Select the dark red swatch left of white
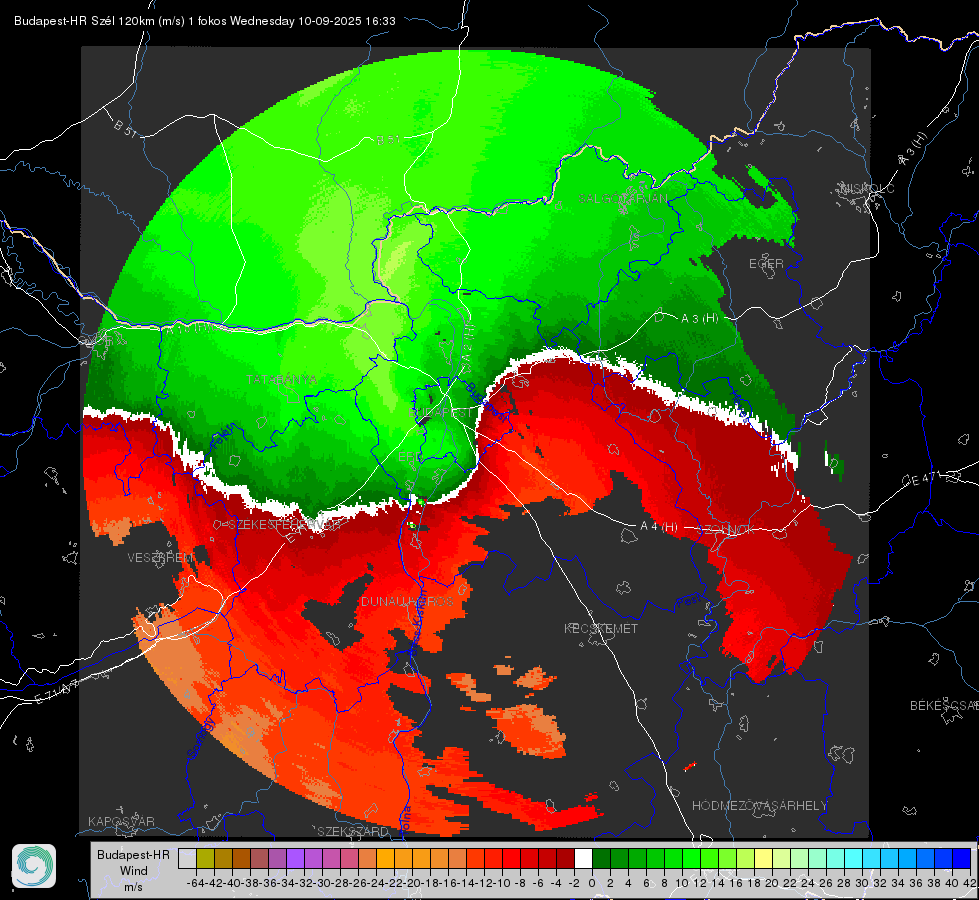This screenshot has height=900, width=979. tap(565, 859)
